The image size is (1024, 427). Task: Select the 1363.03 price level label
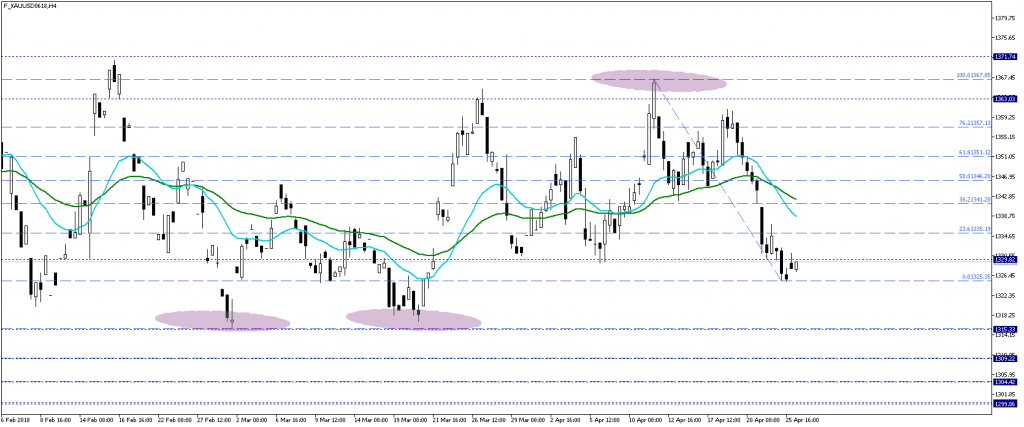[1004, 99]
